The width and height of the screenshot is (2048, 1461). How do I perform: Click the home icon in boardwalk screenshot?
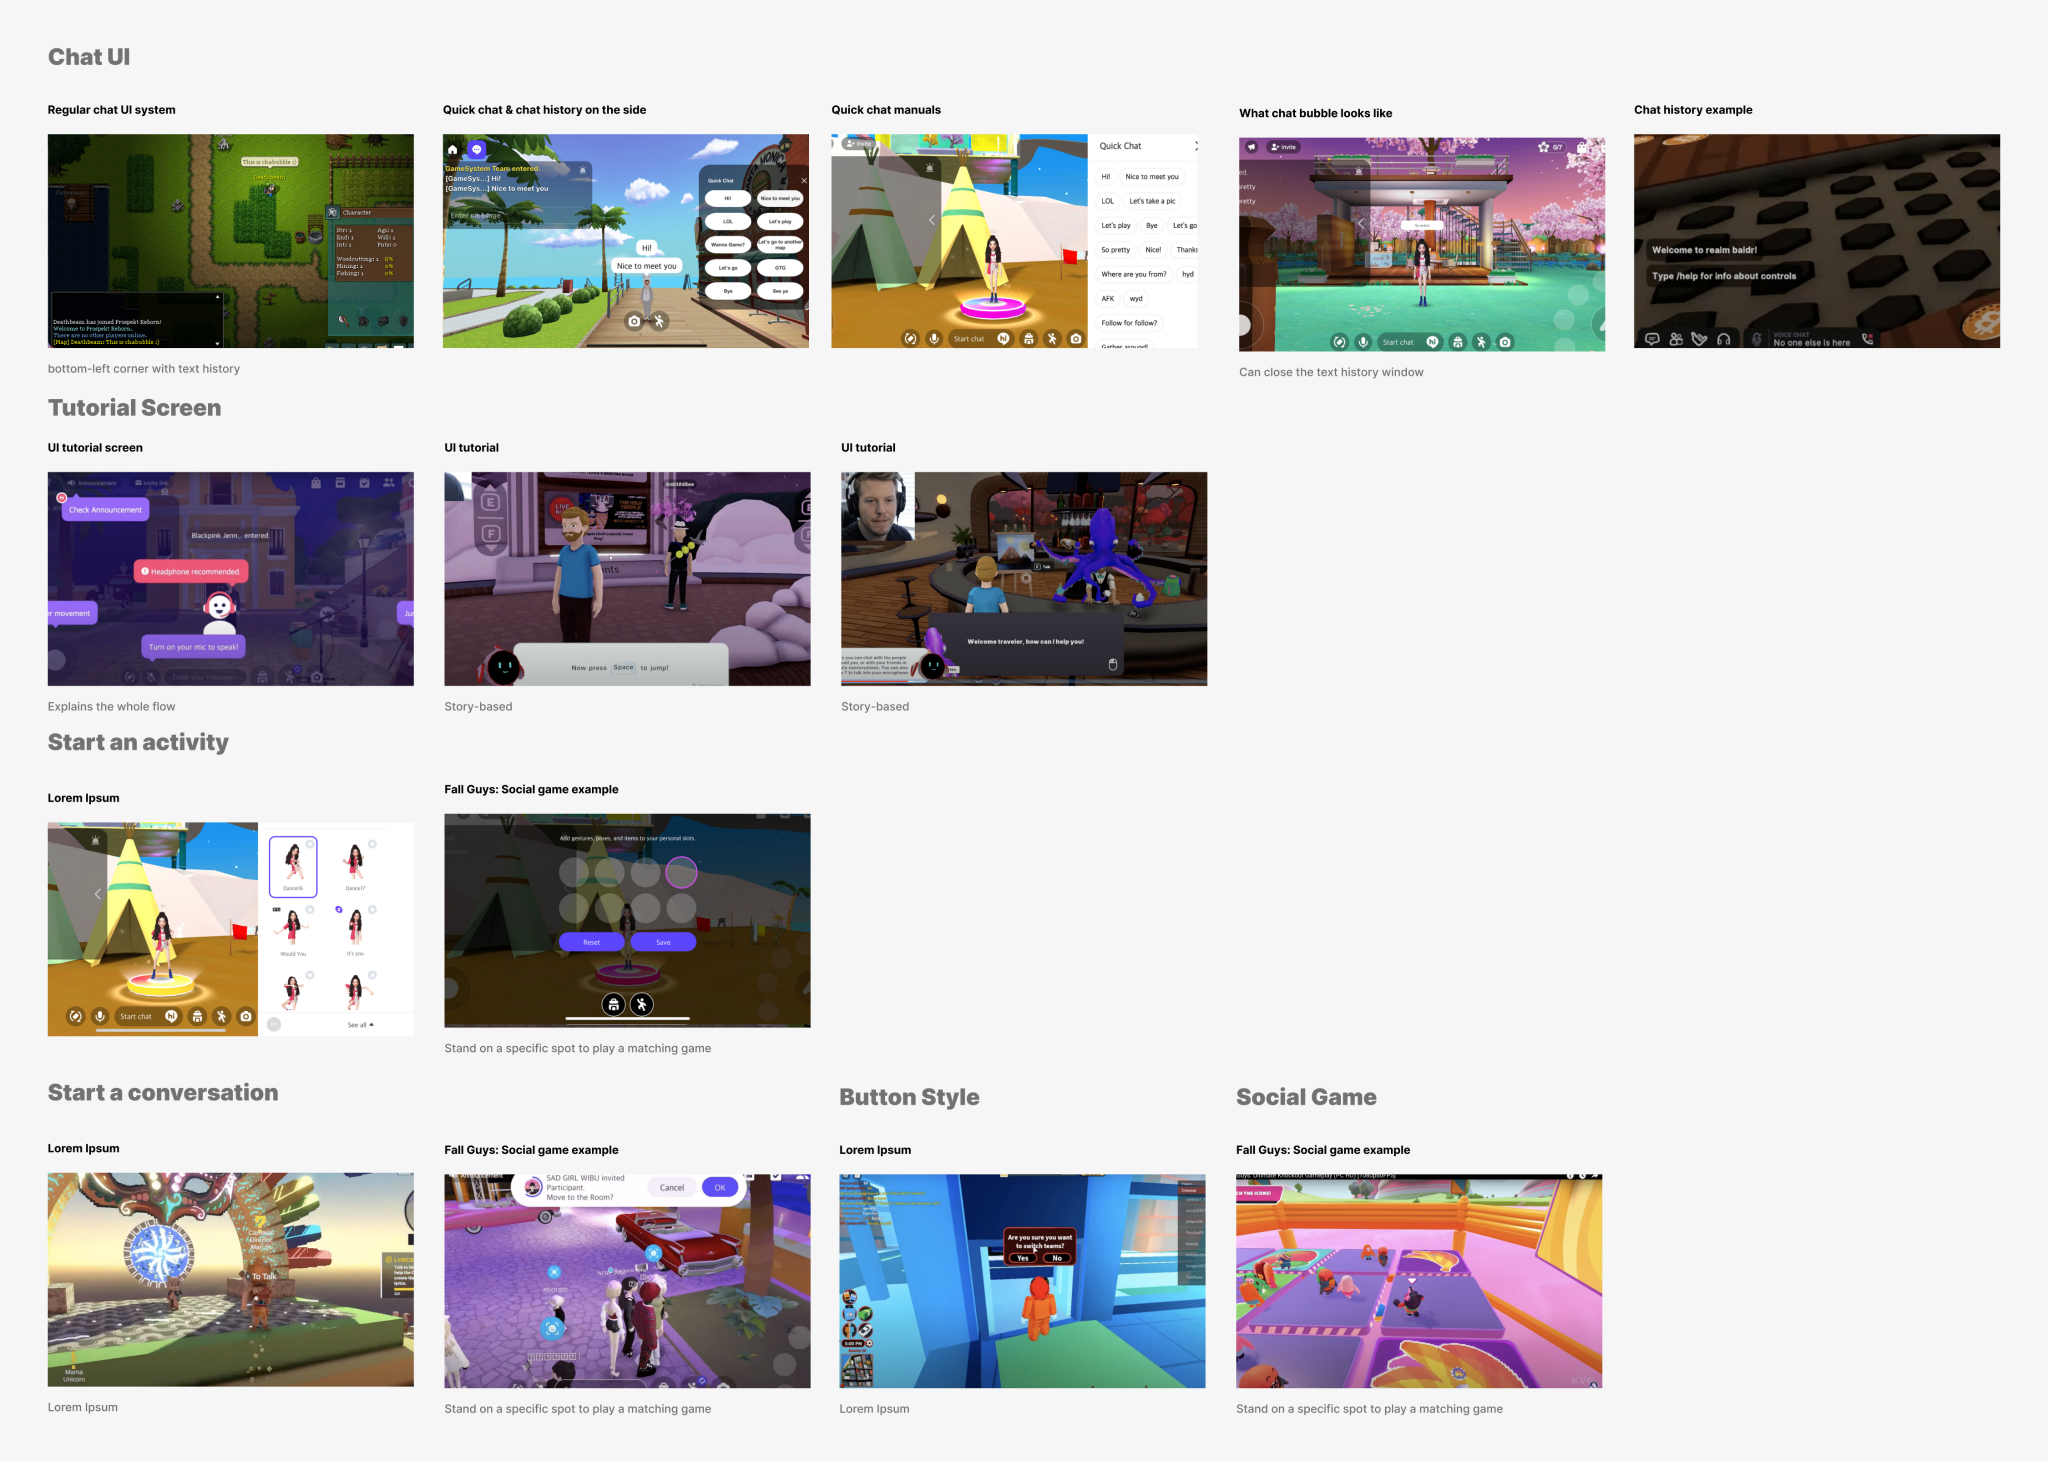point(452,149)
